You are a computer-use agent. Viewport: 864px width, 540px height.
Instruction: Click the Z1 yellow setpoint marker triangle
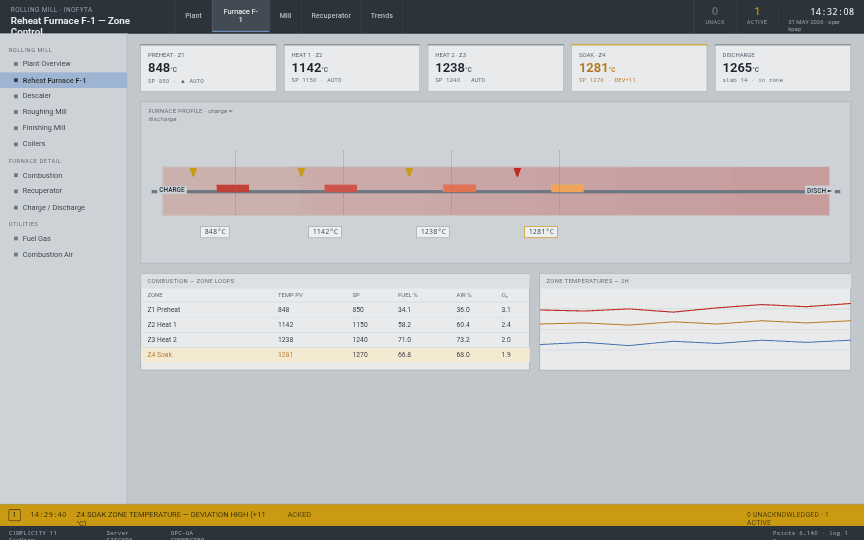pyautogui.click(x=193, y=172)
